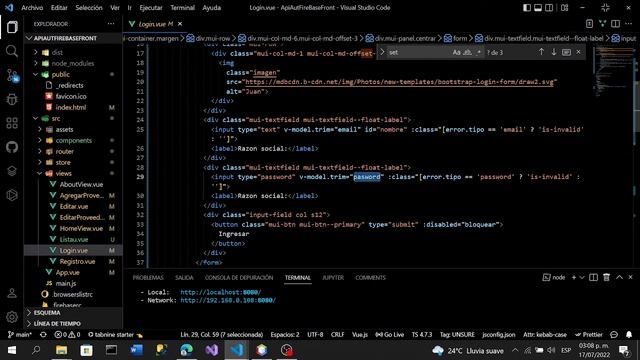Viewport: 640px width, 360px height.
Task: Open Microsoft Word from taskbar
Action: [136, 350]
